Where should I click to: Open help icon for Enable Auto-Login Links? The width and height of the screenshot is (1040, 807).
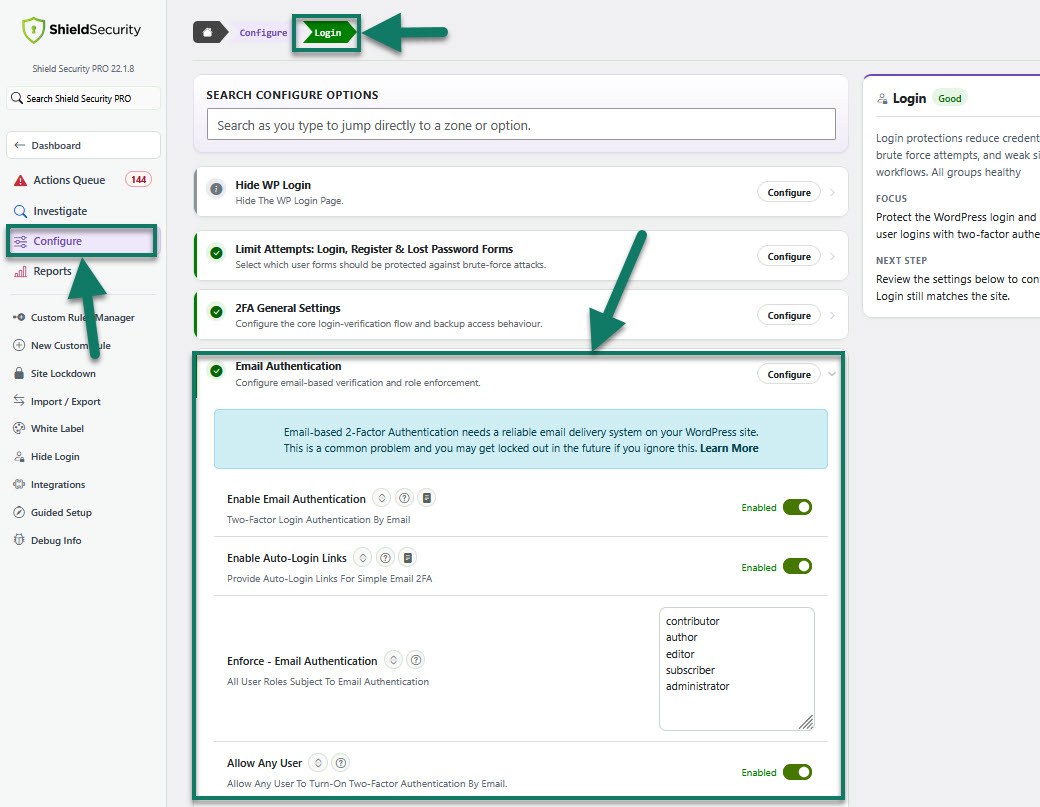[385, 558]
